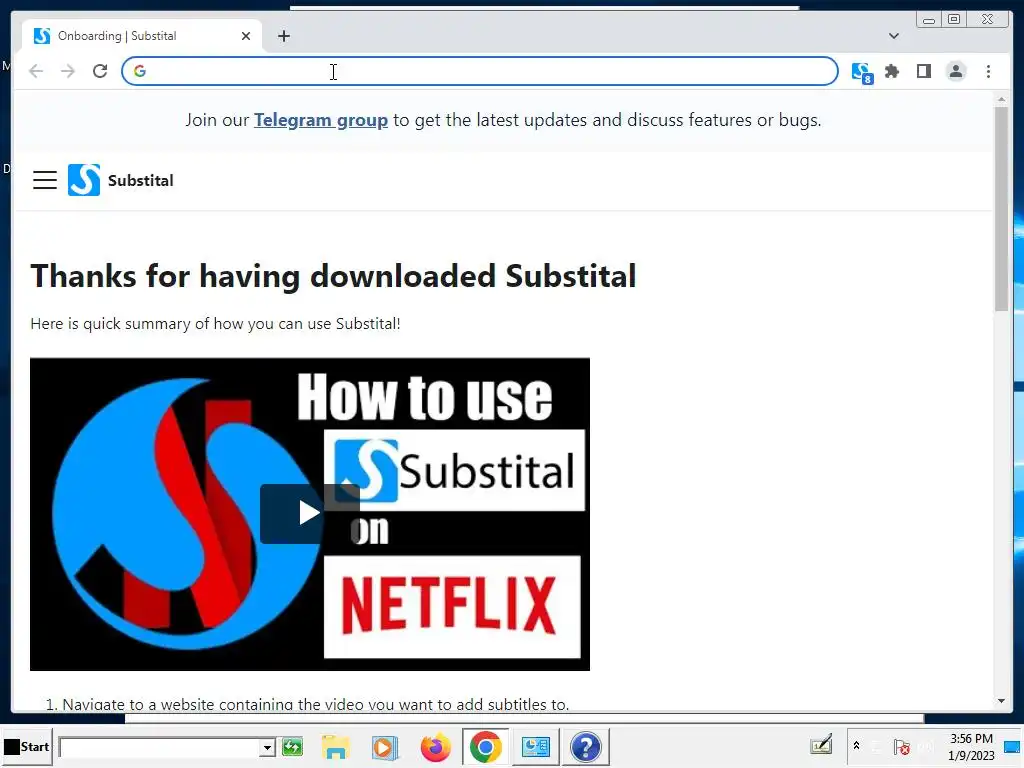Toggle the Chrome side panel
The width and height of the screenshot is (1024, 768).
(923, 71)
